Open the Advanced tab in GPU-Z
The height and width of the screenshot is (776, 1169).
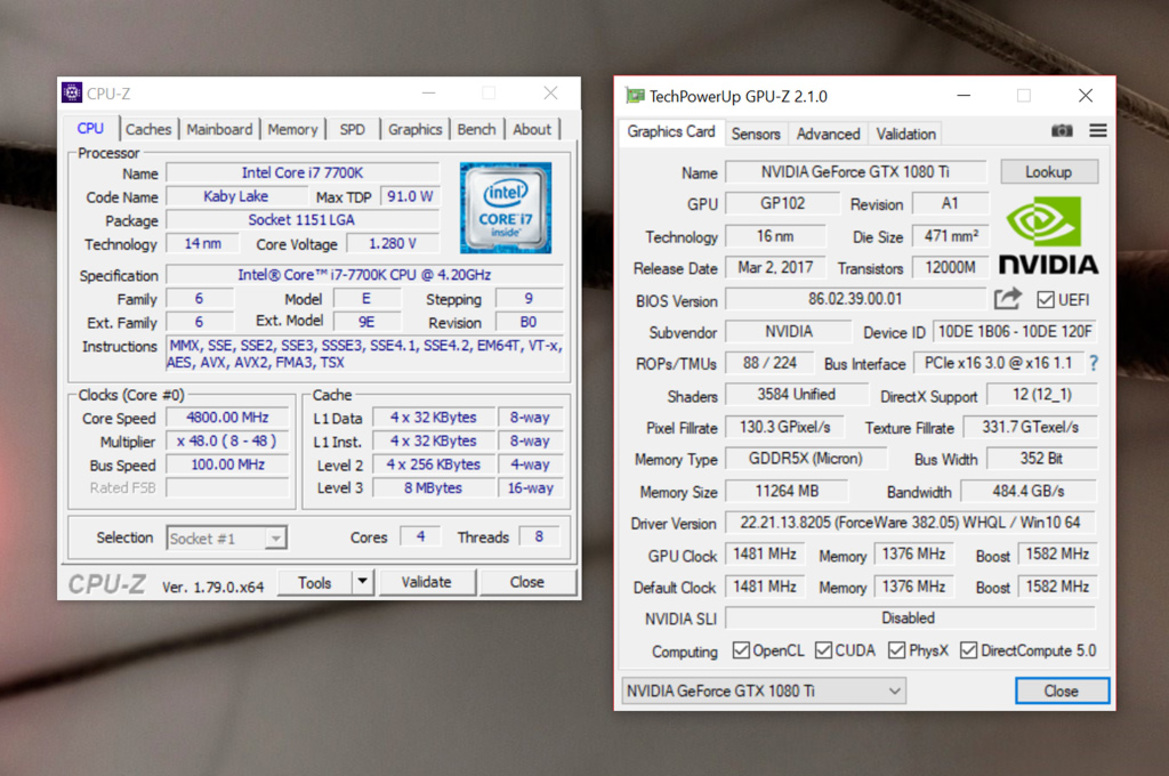coord(828,133)
